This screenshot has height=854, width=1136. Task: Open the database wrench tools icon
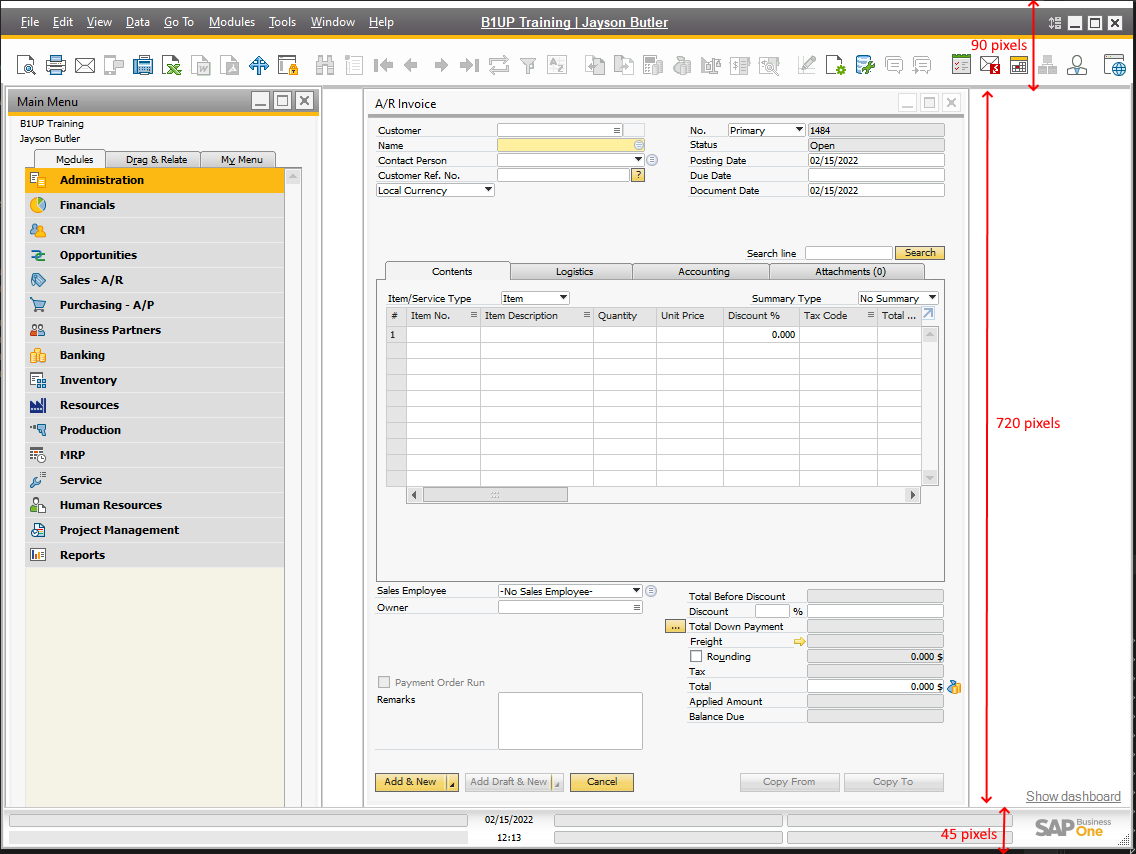(x=864, y=66)
